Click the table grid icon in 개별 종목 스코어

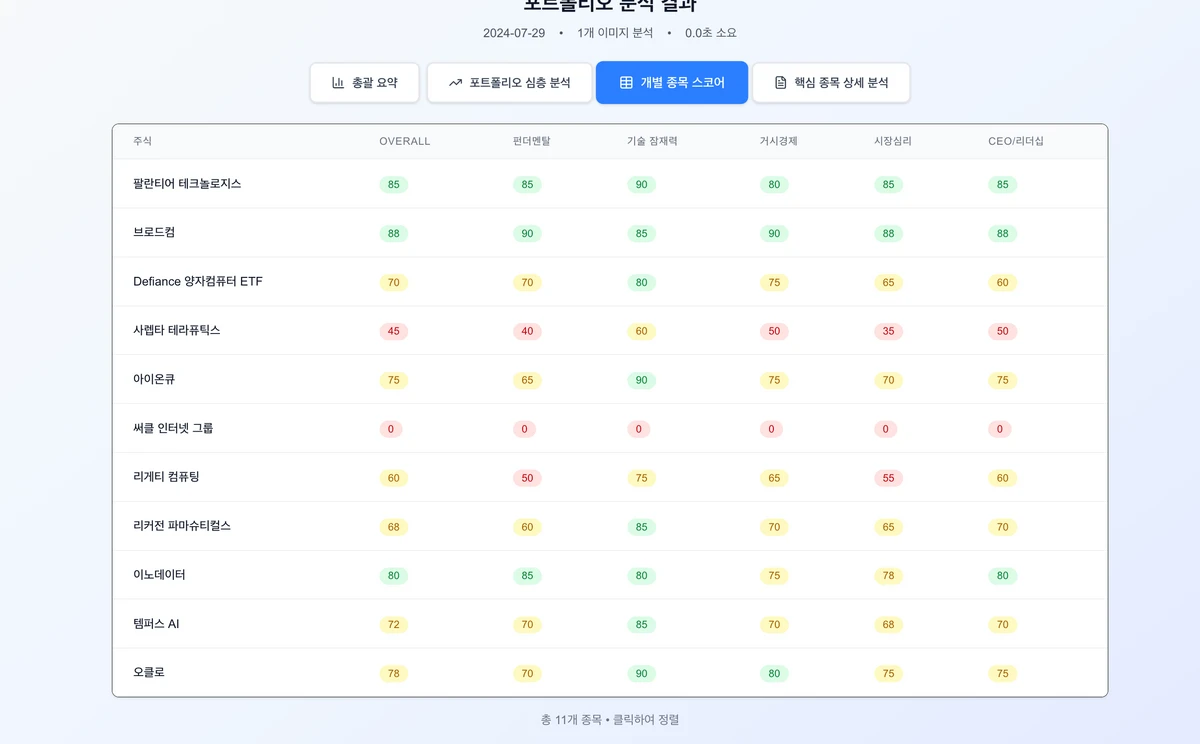(626, 83)
